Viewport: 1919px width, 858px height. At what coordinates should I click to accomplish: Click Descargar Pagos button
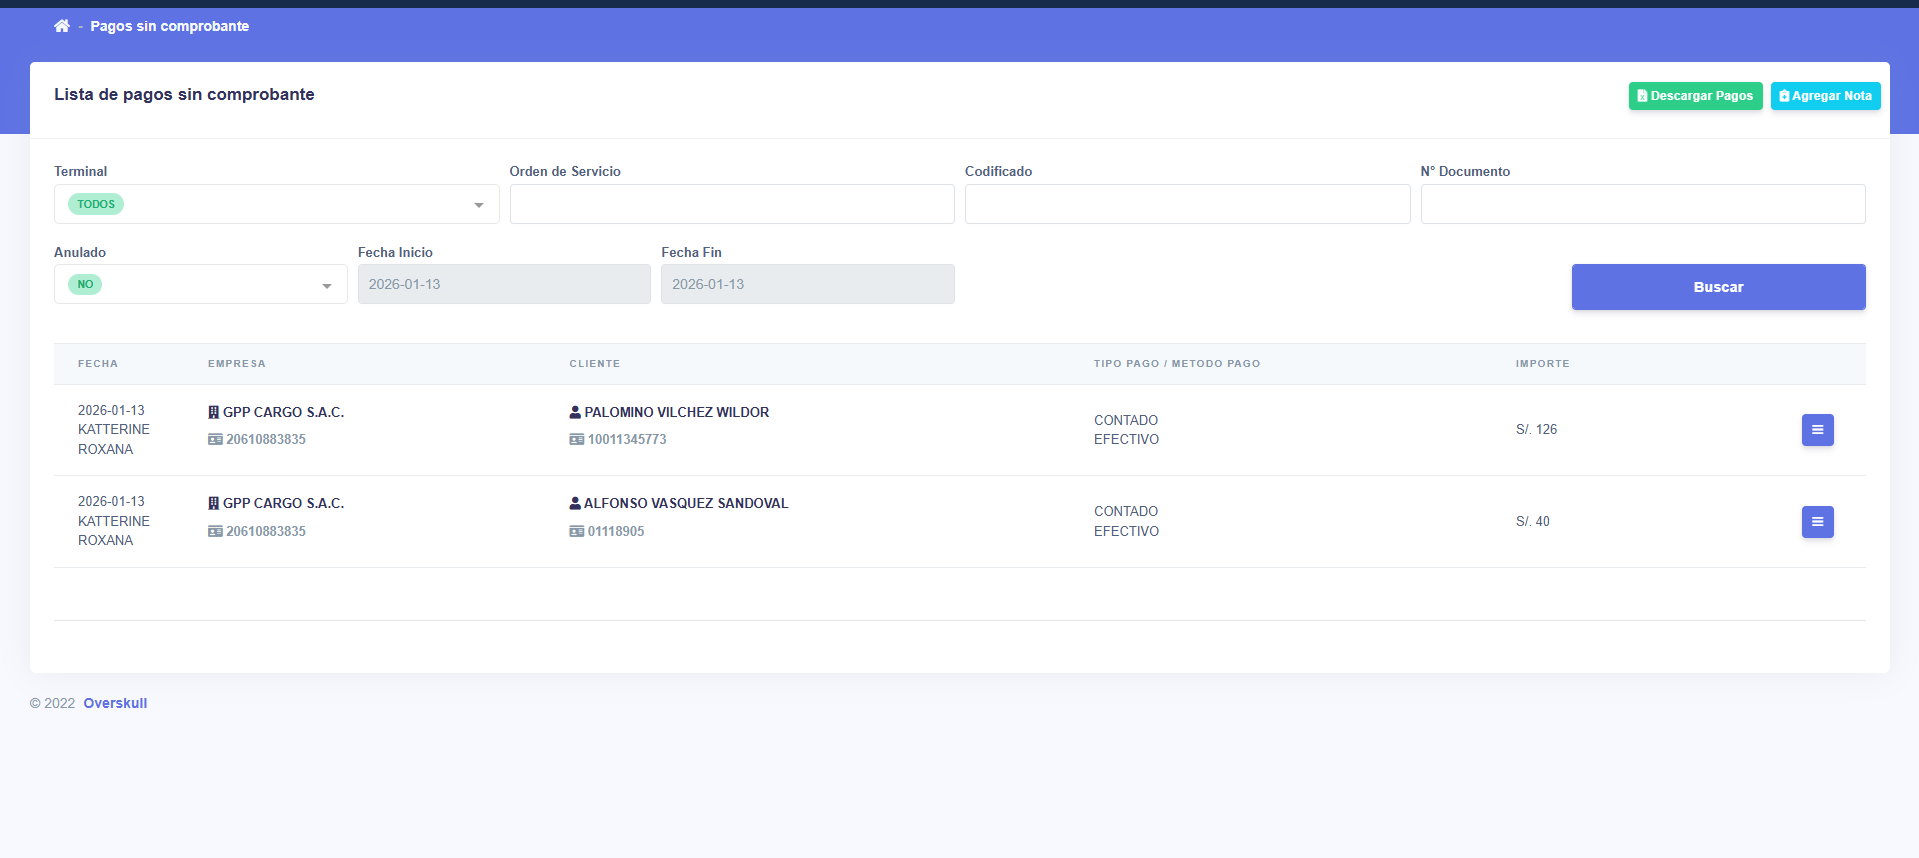tap(1695, 96)
